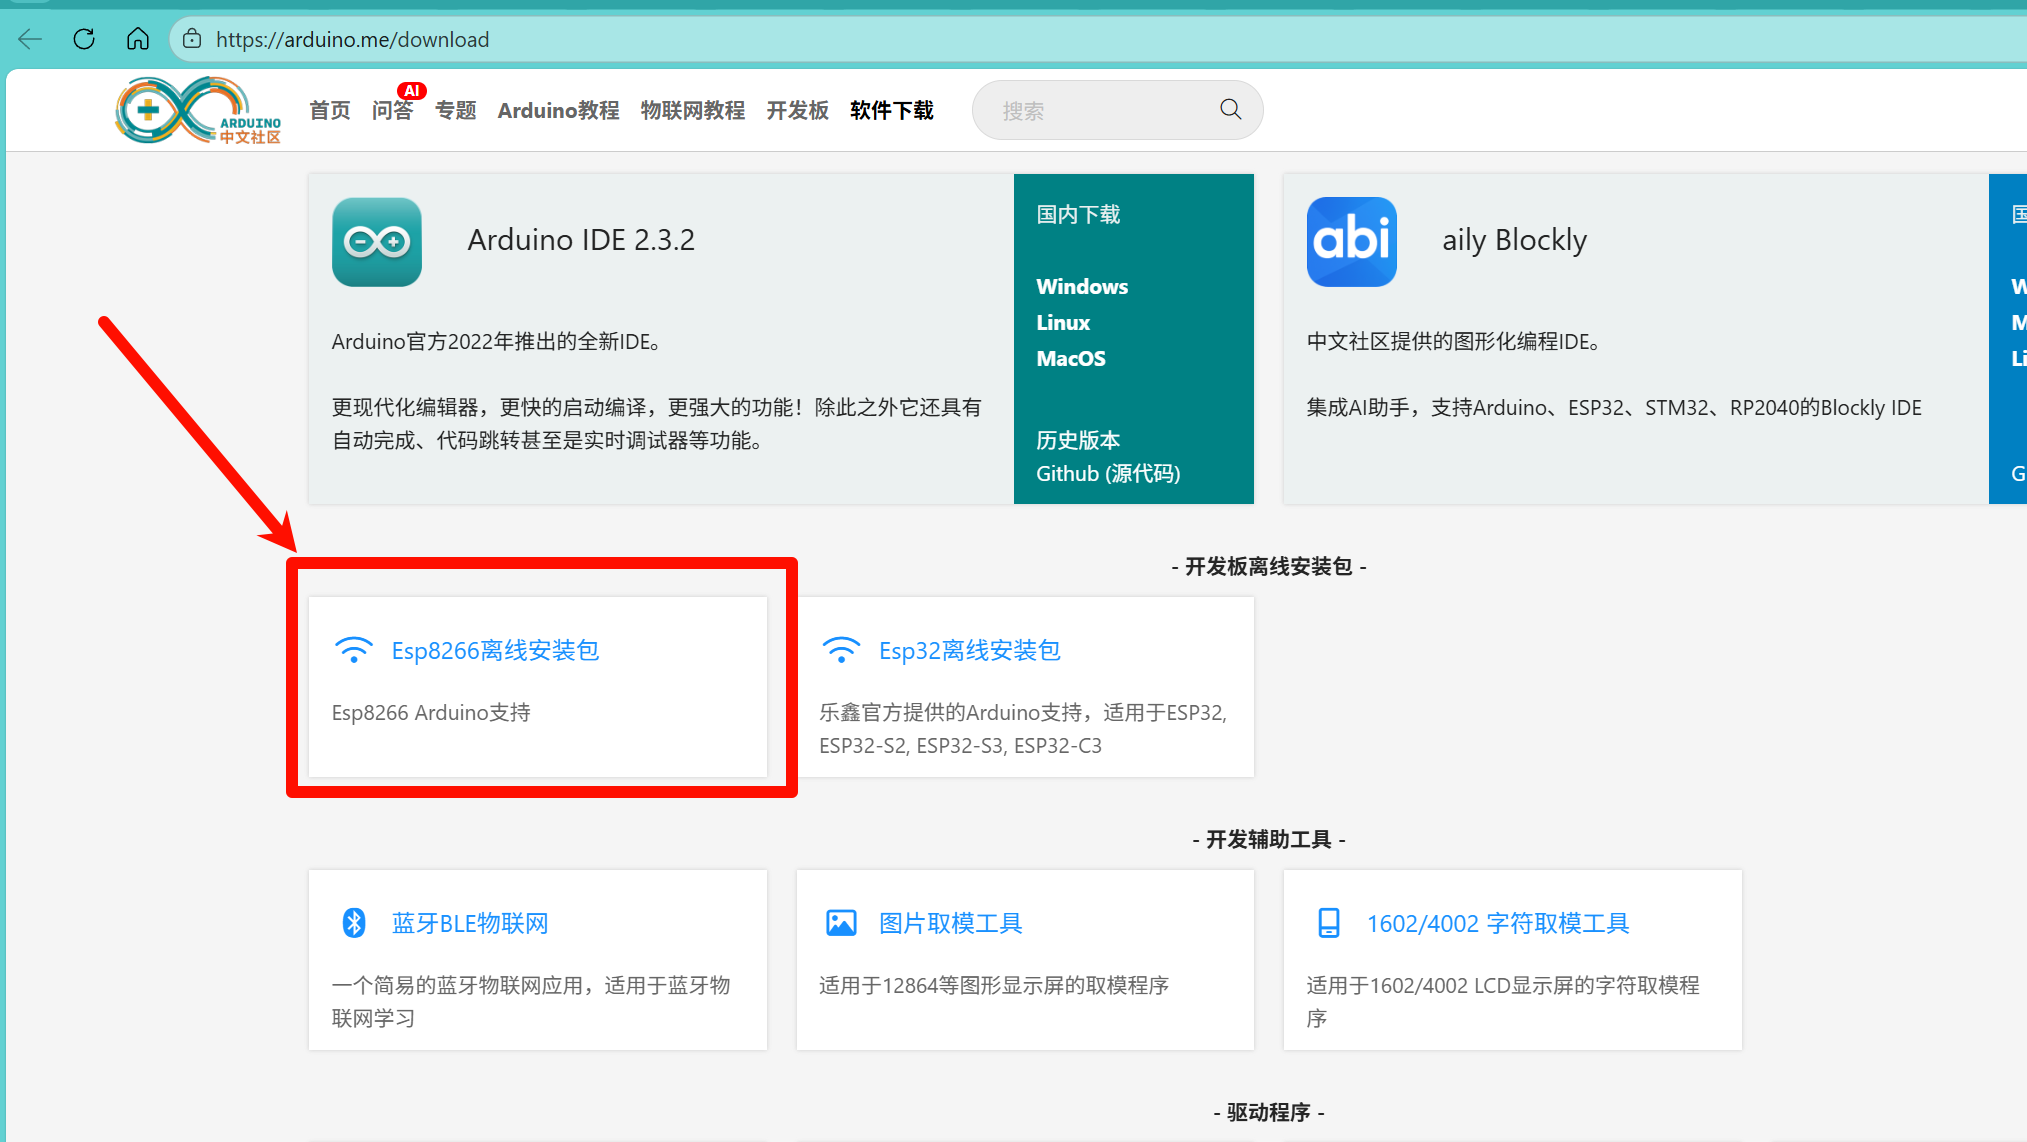Click the 历史版本 link
This screenshot has width=2027, height=1142.
(x=1077, y=440)
